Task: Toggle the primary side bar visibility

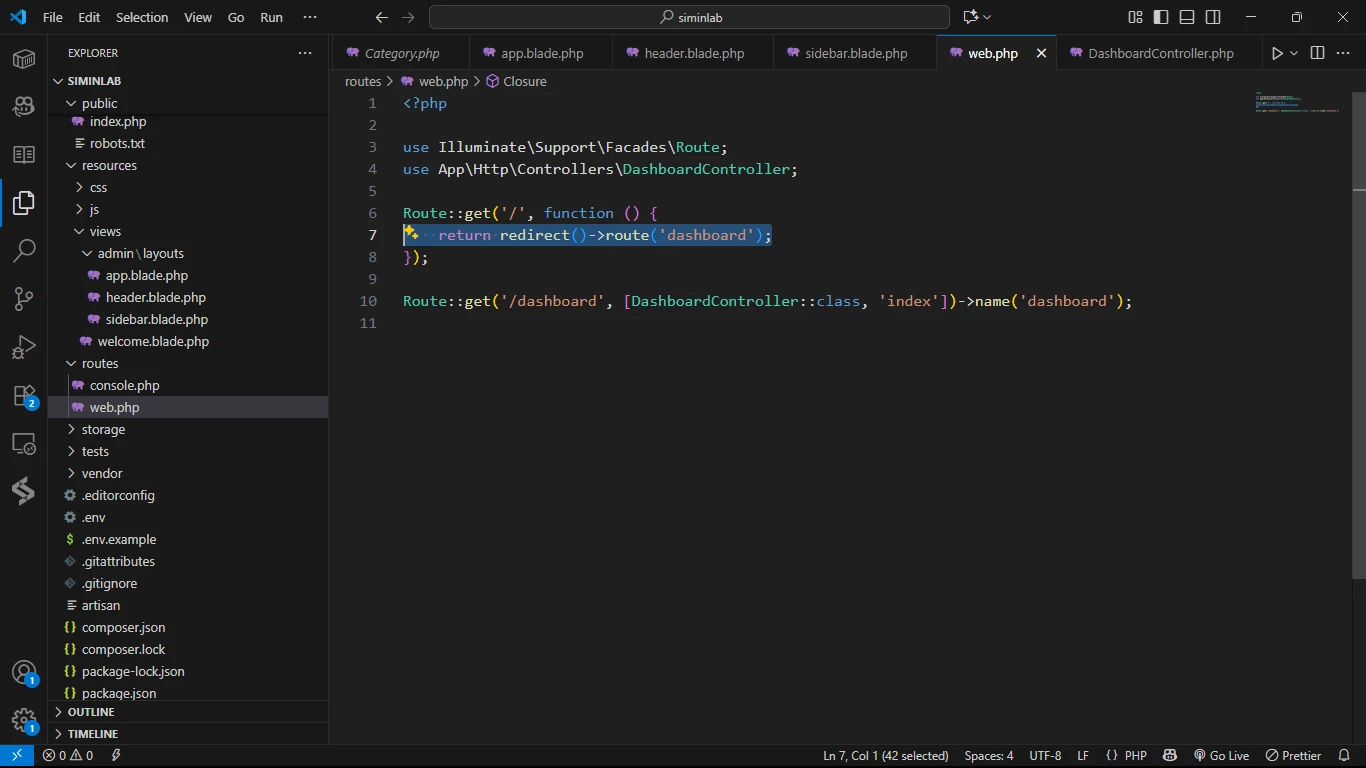Action: coord(1161,17)
